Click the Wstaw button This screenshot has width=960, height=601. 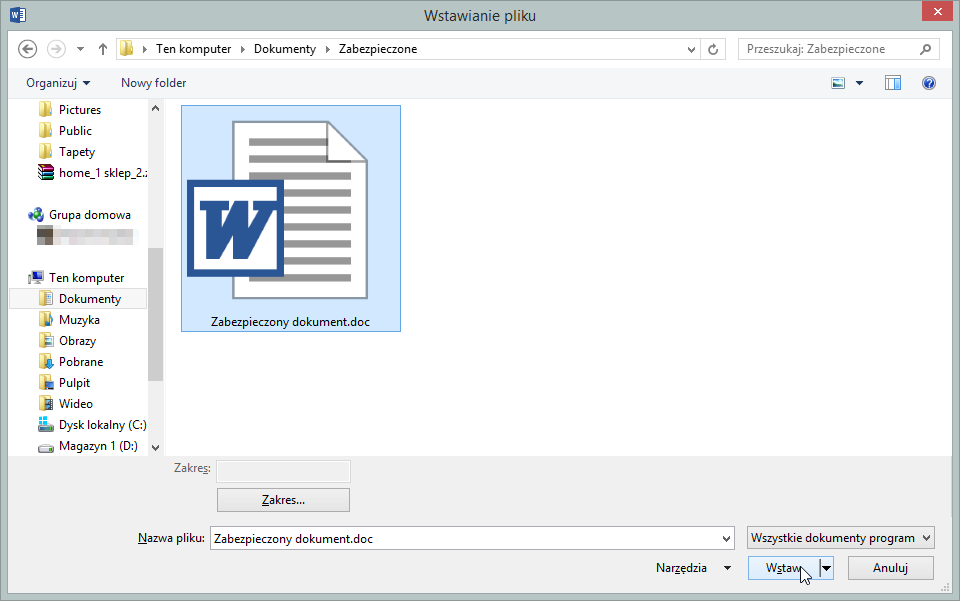coord(784,568)
